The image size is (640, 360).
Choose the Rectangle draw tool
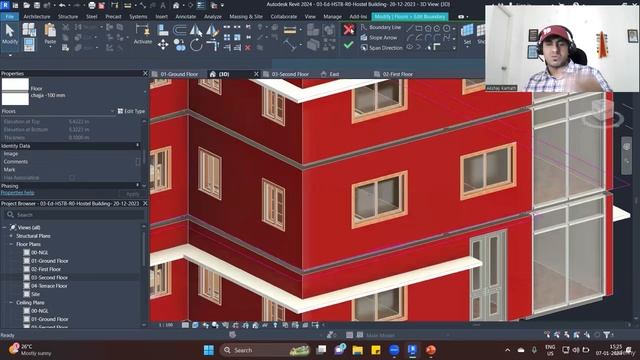(419, 28)
